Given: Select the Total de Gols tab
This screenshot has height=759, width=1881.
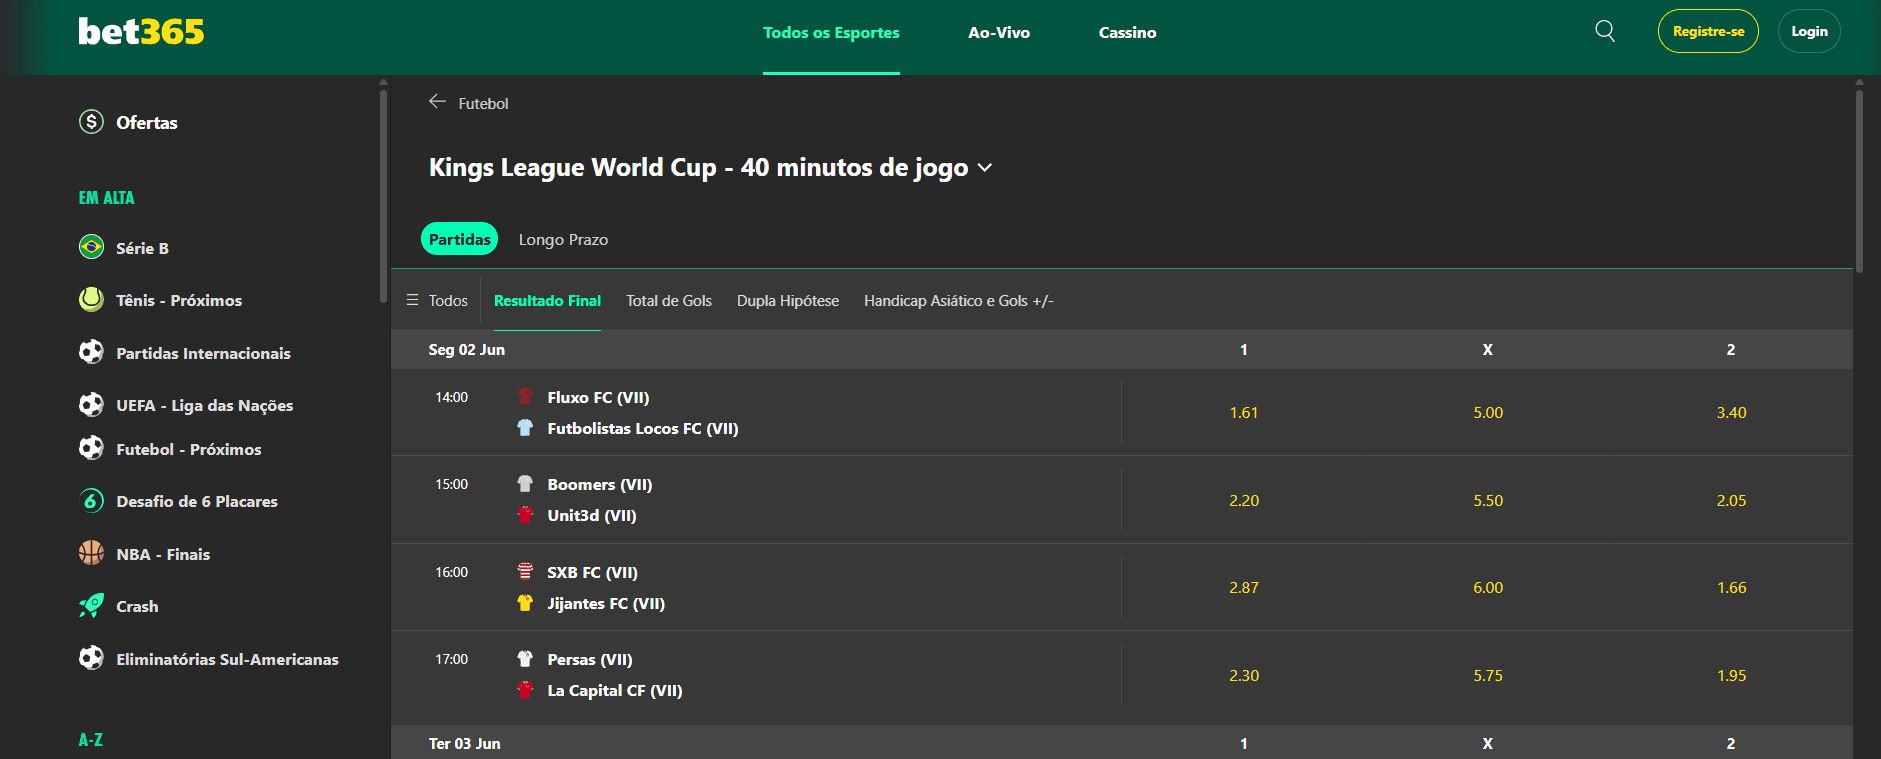Looking at the screenshot, I should [x=669, y=300].
